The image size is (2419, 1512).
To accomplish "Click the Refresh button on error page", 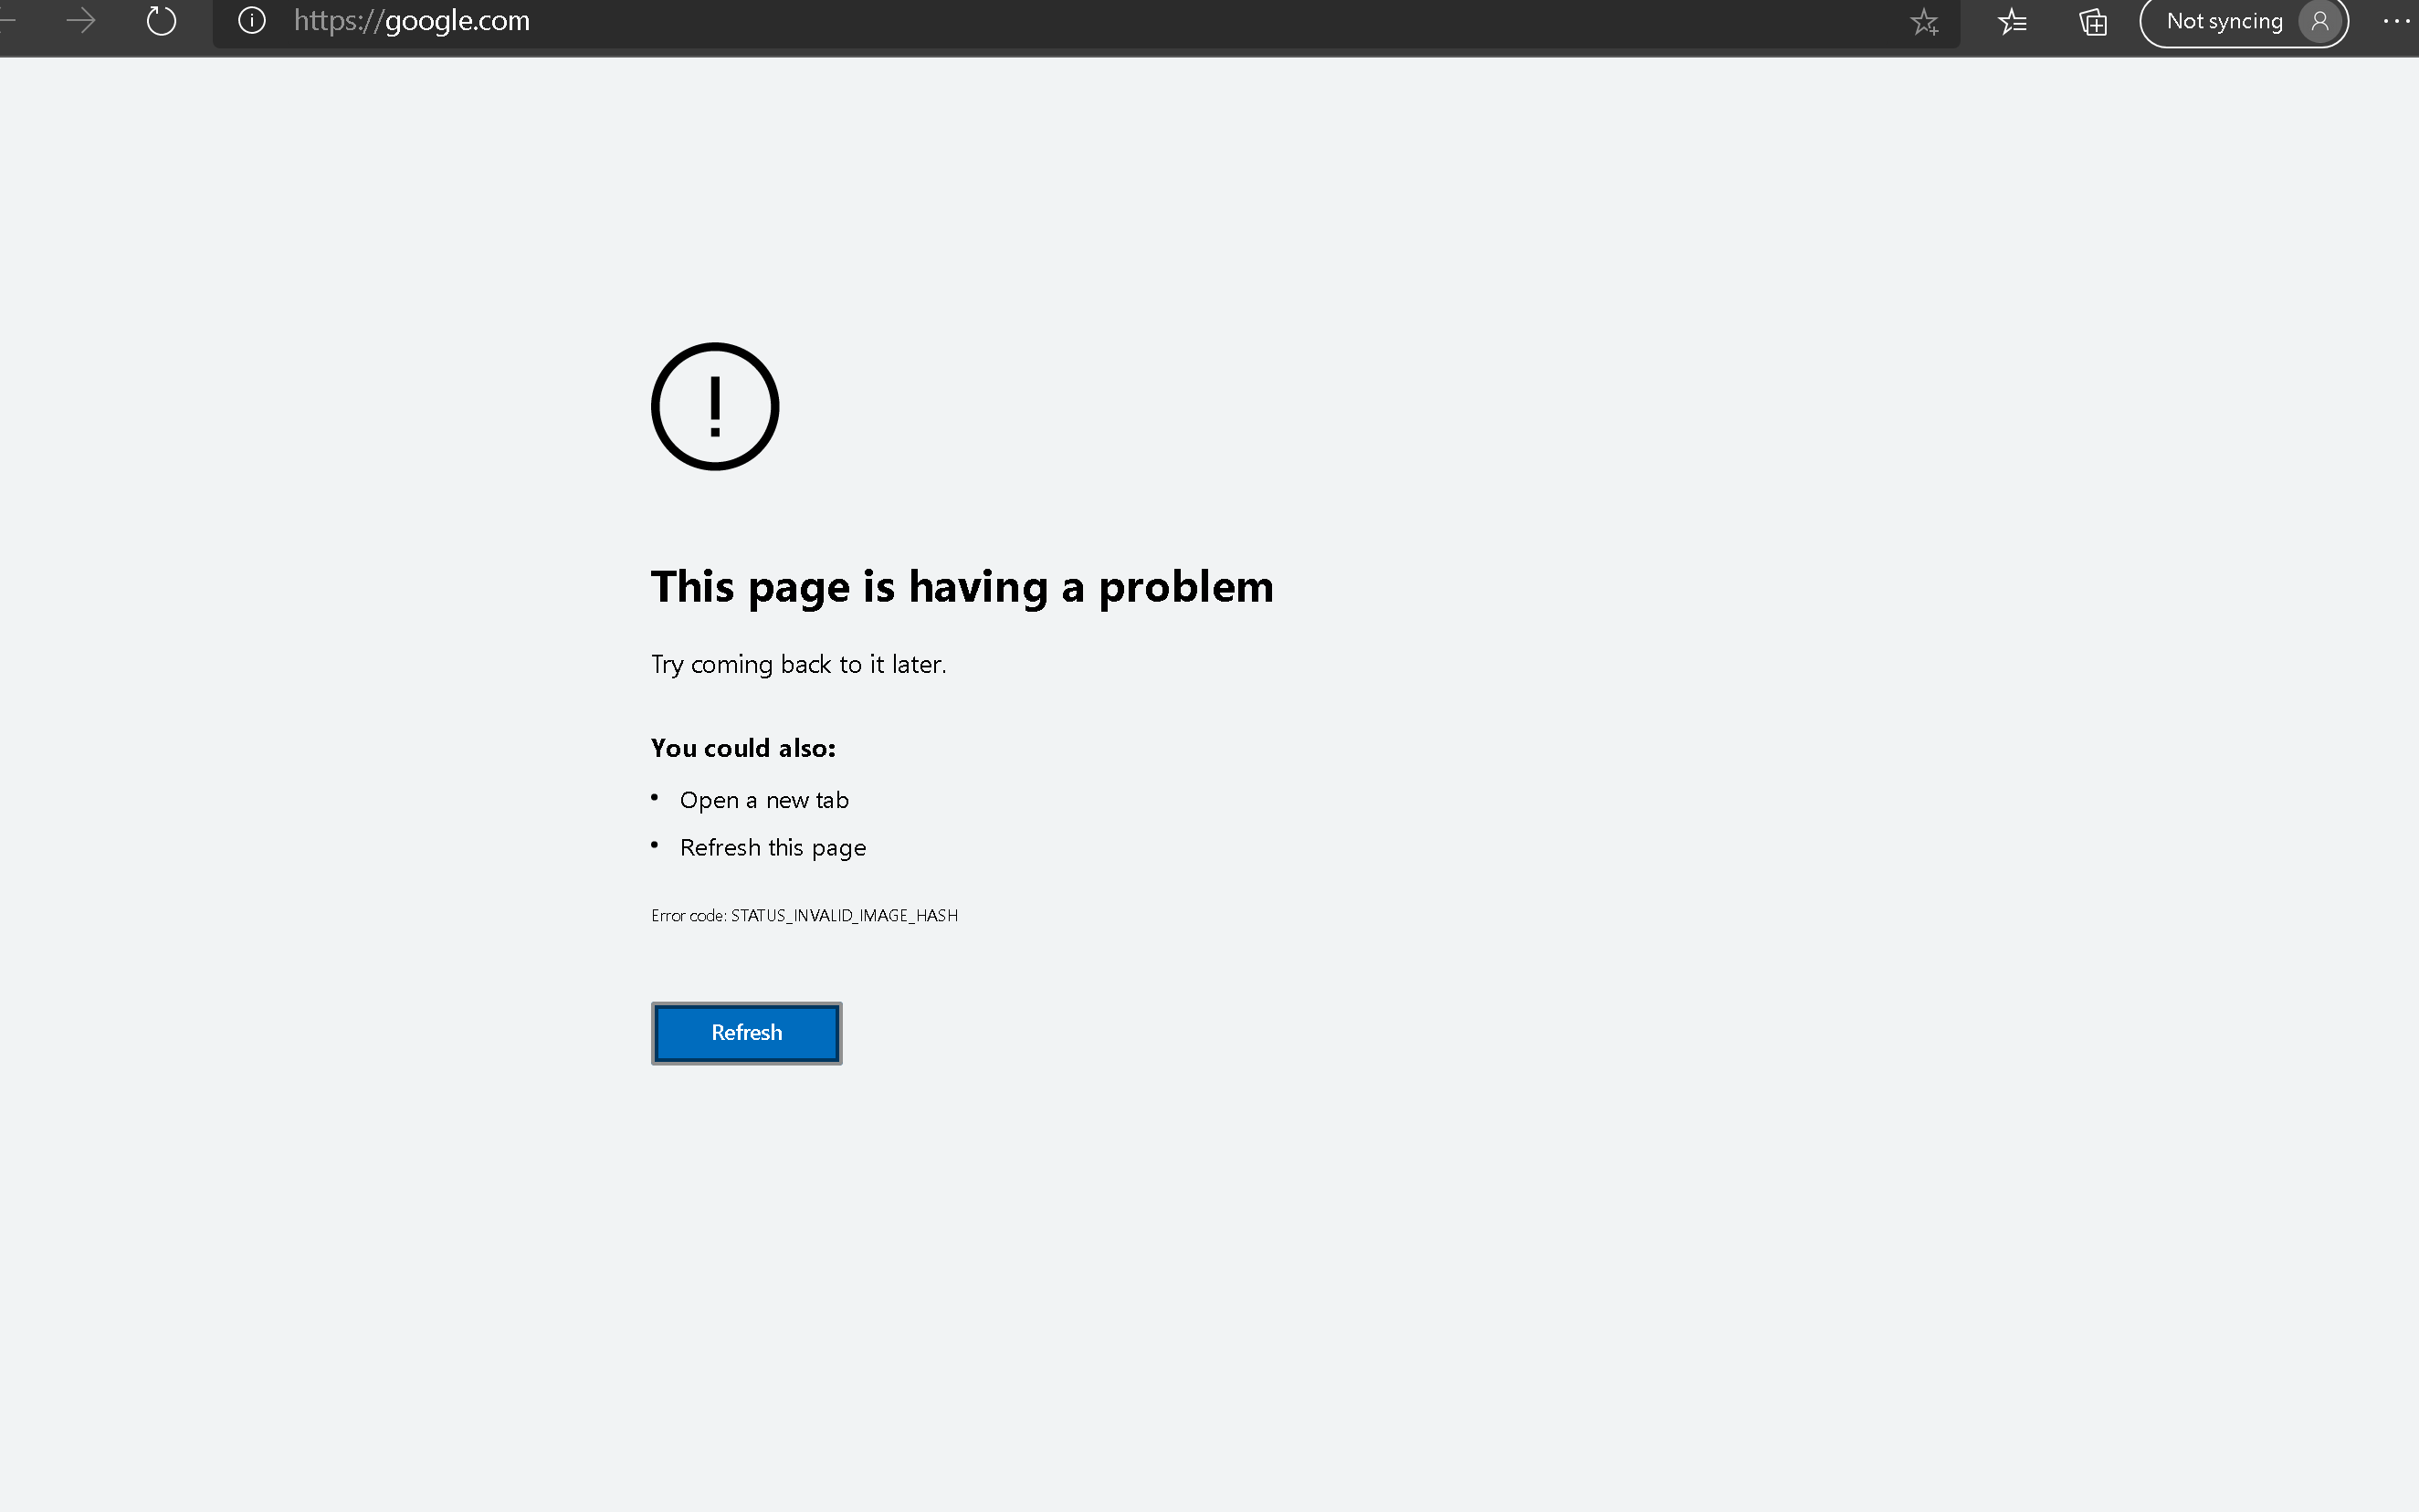I will coord(745,1031).
